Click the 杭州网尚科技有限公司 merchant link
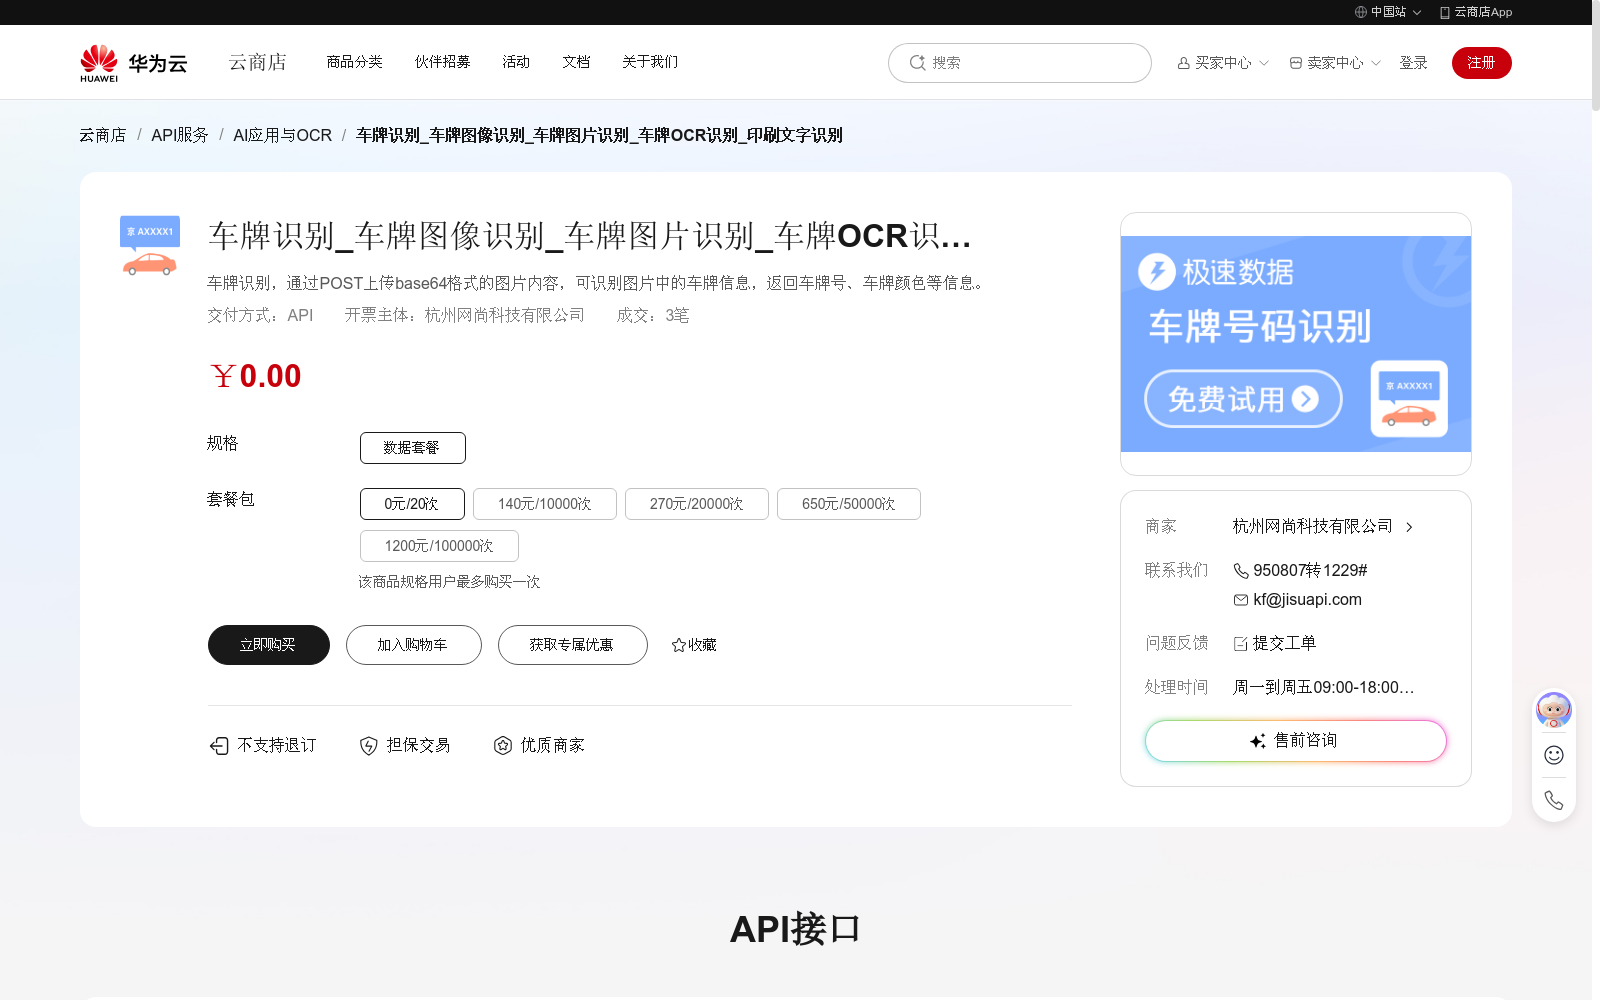This screenshot has width=1600, height=1000. point(1313,526)
